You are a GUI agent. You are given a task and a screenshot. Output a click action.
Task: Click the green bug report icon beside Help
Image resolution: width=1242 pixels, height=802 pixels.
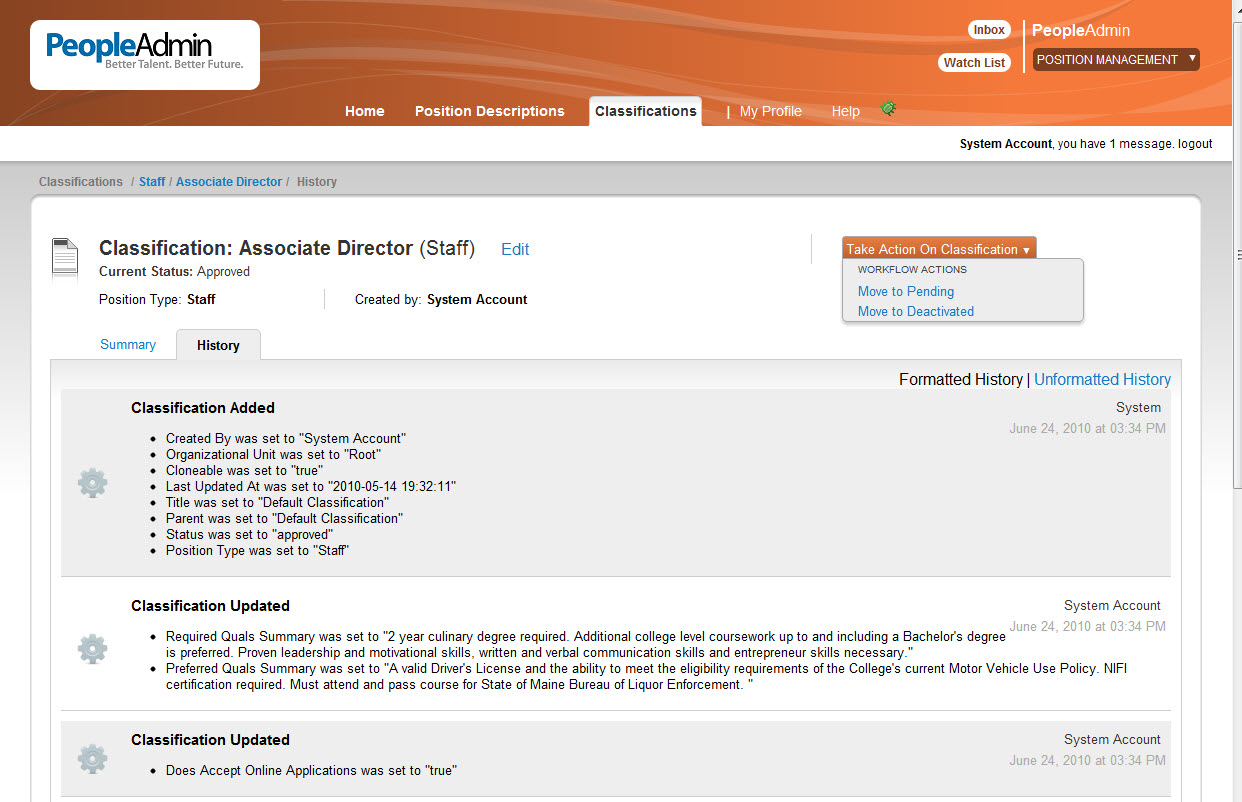[888, 109]
